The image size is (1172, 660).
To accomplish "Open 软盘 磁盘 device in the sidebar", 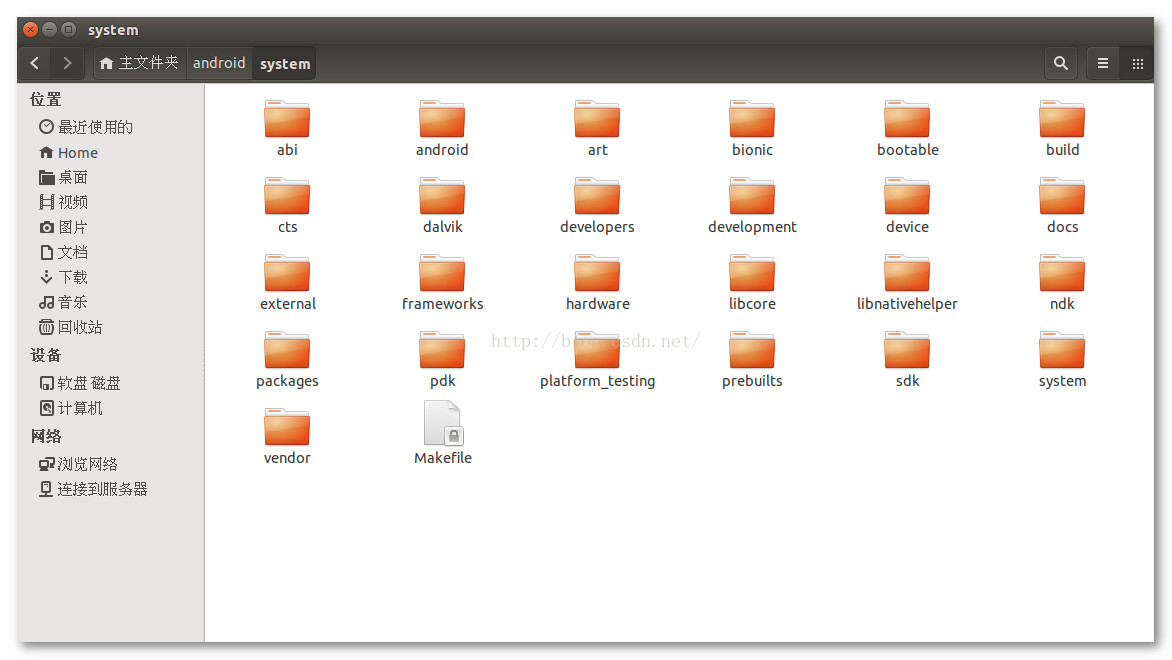I will [x=80, y=383].
